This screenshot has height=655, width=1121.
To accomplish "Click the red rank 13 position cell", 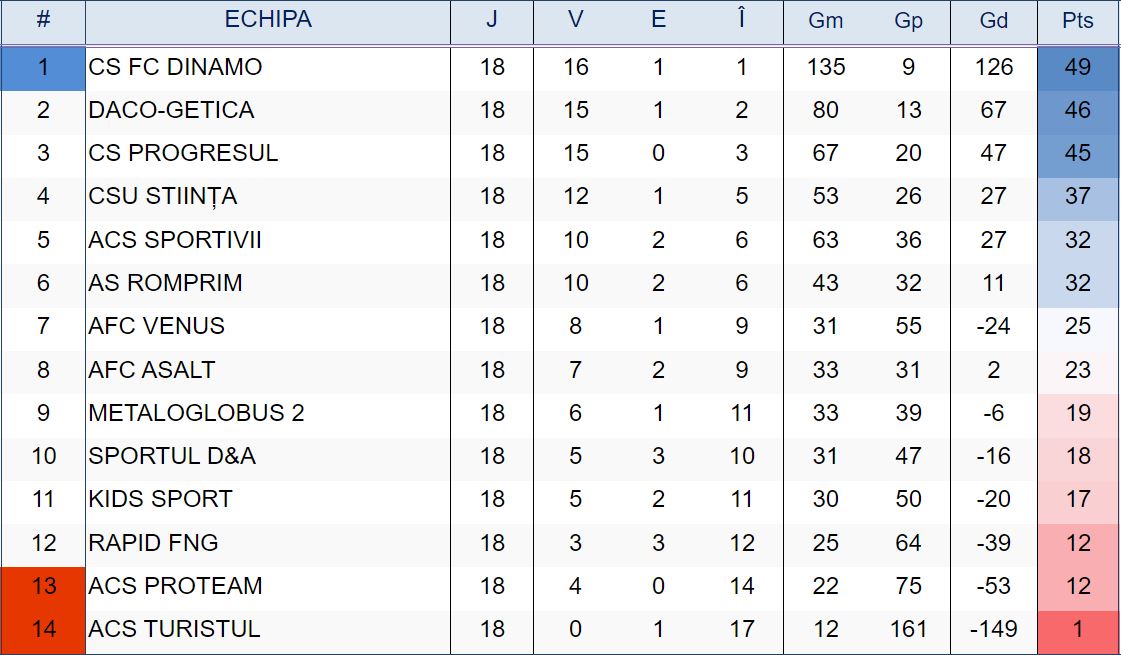I will (43, 586).
